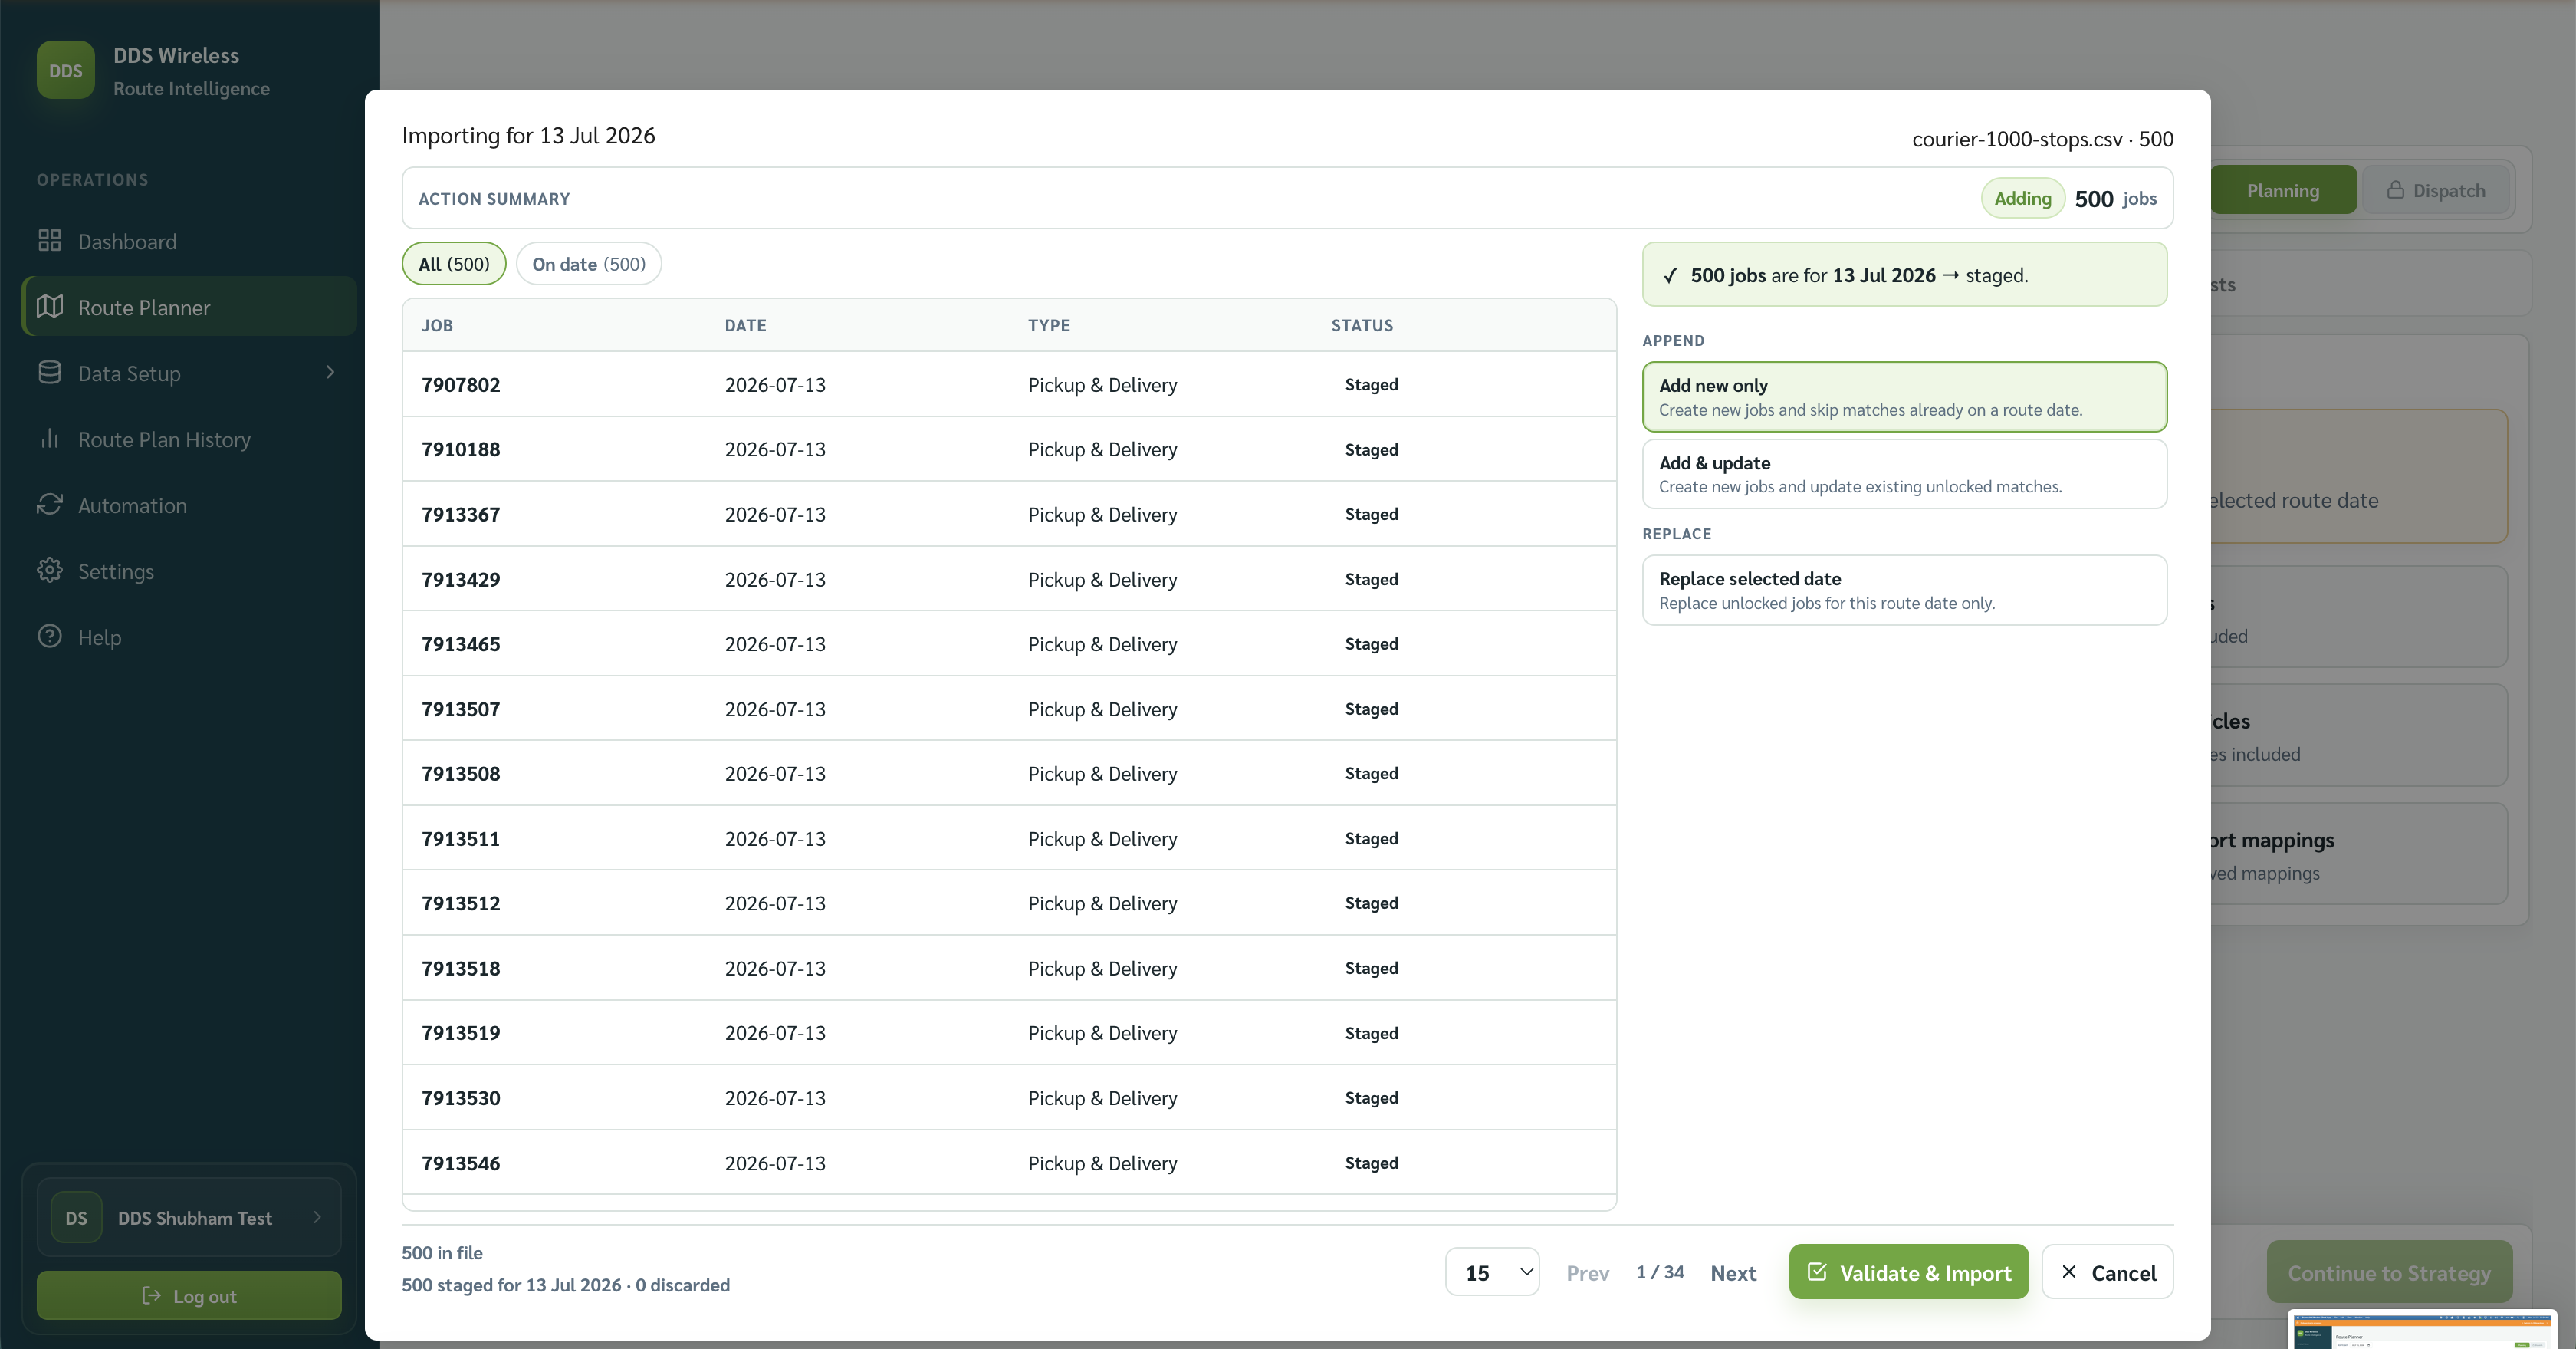Click the Log out button

click(189, 1295)
